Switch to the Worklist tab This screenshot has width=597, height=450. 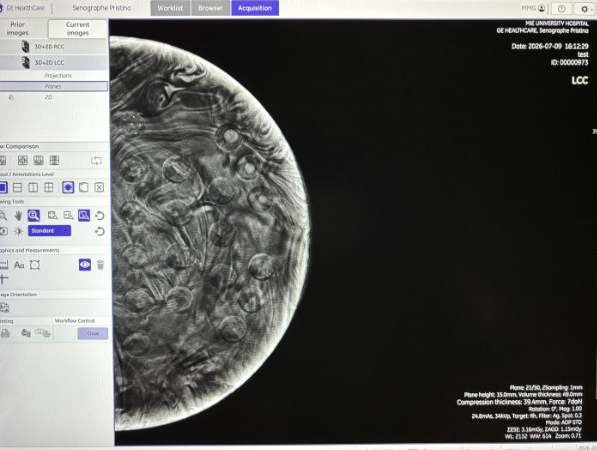[x=170, y=8]
